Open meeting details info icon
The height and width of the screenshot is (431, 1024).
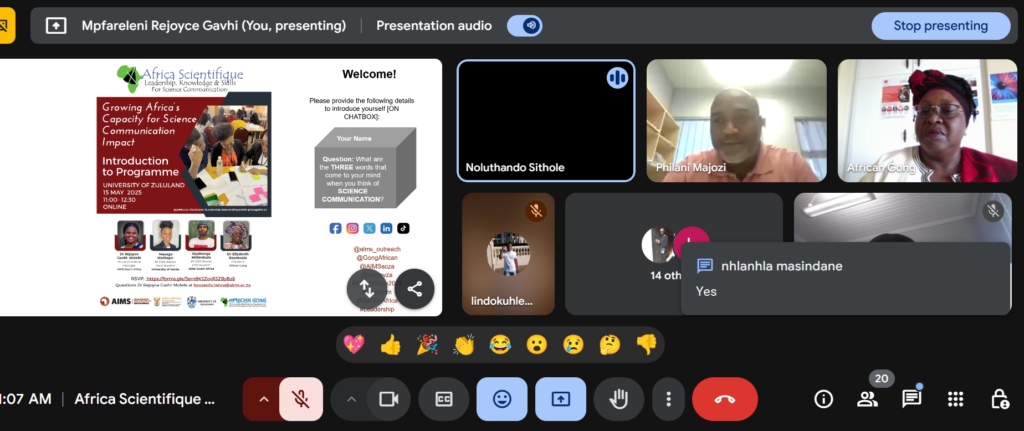[x=824, y=399]
